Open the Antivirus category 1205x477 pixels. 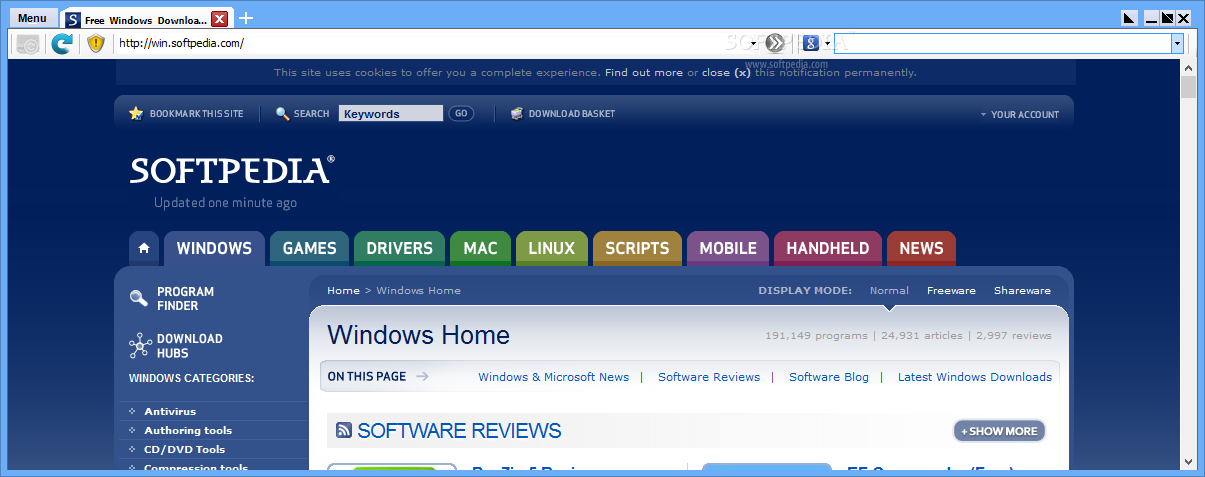[170, 411]
